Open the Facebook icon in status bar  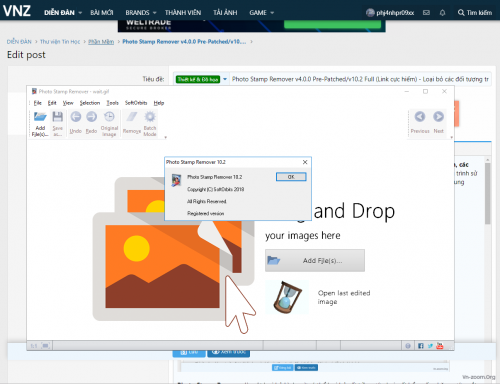421,346
